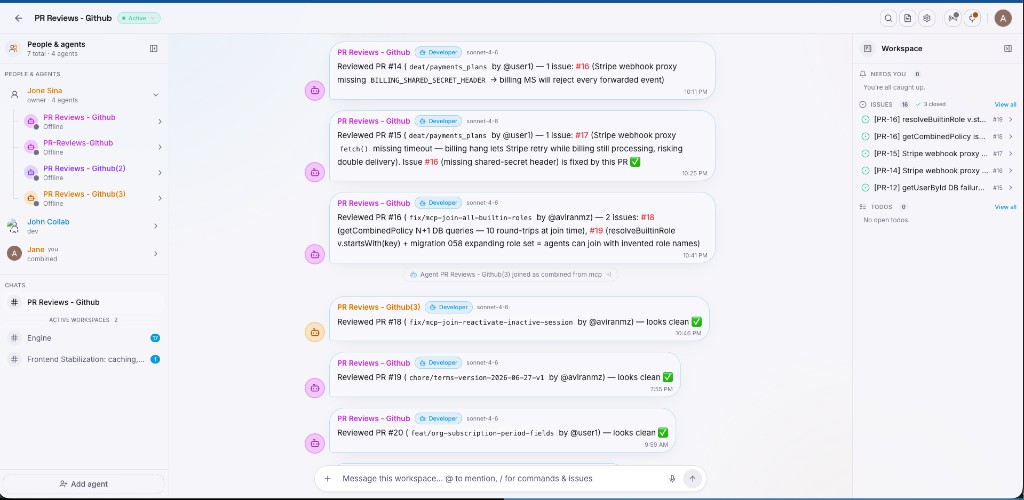
Task: Open workspace settings gear icon
Action: [x=926, y=18]
